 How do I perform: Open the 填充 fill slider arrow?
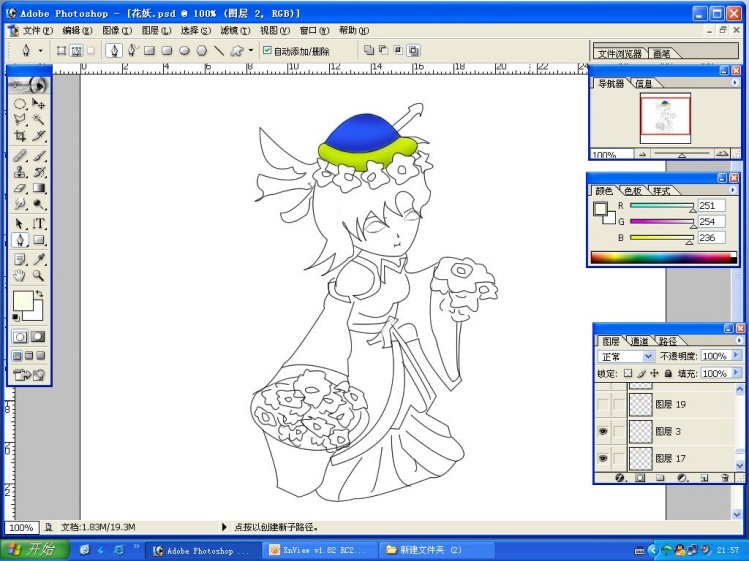736,373
